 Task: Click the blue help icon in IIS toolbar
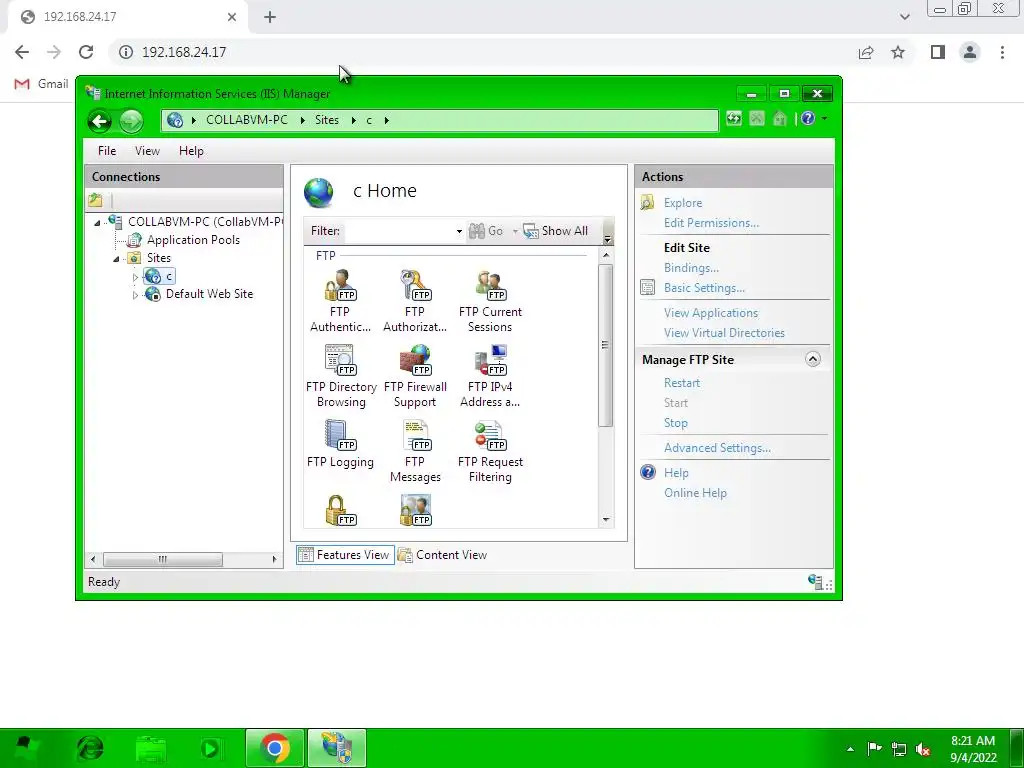click(x=808, y=119)
